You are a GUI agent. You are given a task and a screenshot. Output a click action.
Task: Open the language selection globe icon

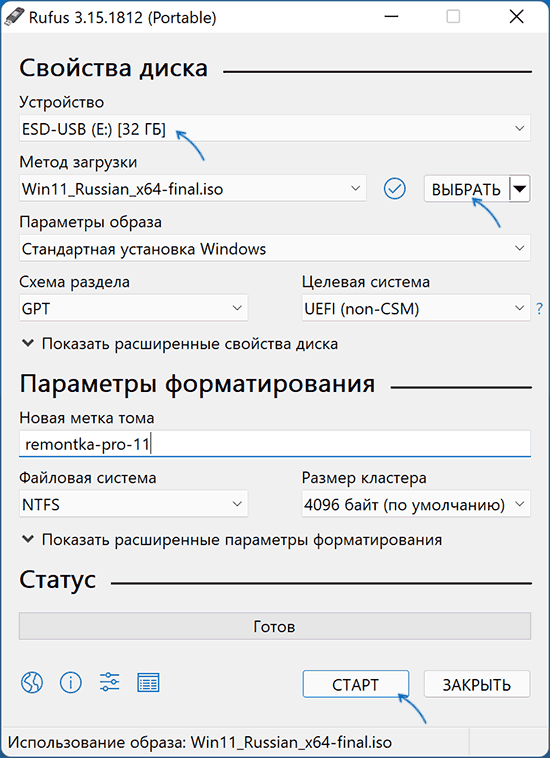point(32,683)
